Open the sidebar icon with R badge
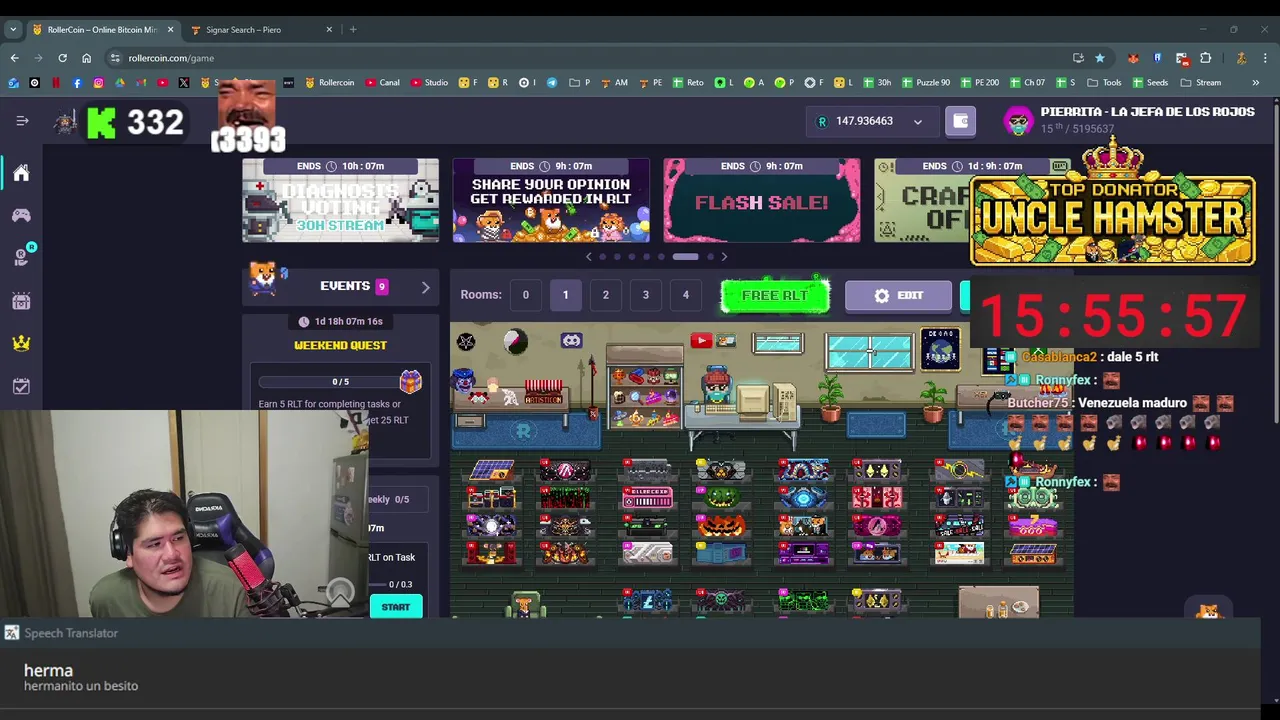Image resolution: width=1280 pixels, height=720 pixels. [x=21, y=258]
